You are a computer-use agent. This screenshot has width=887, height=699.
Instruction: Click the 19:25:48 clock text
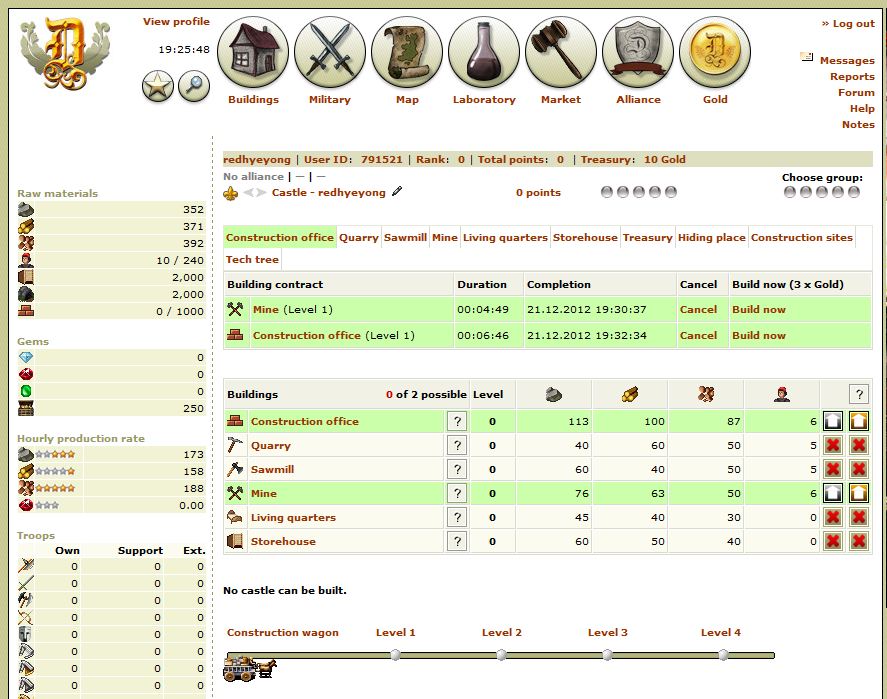coord(184,50)
